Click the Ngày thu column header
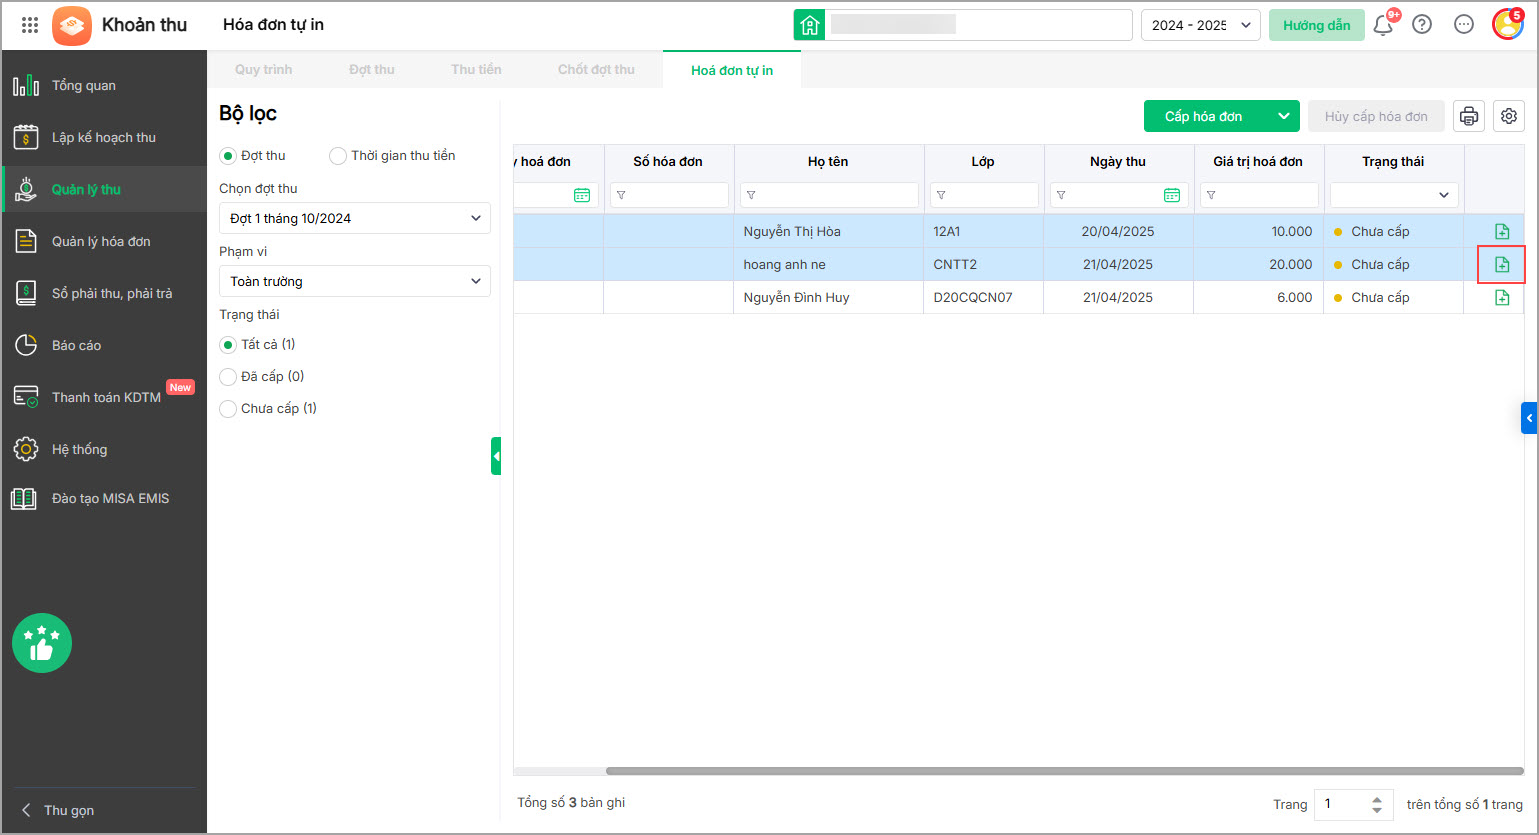This screenshot has height=835, width=1539. coord(1118,161)
